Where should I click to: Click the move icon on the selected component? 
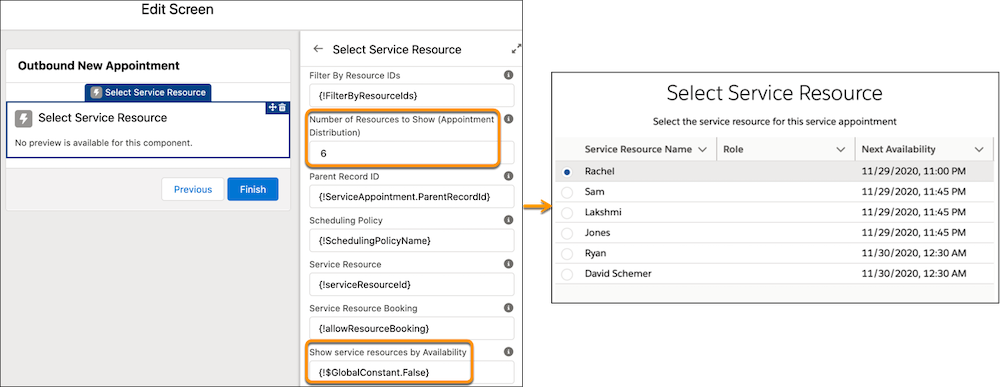click(273, 107)
